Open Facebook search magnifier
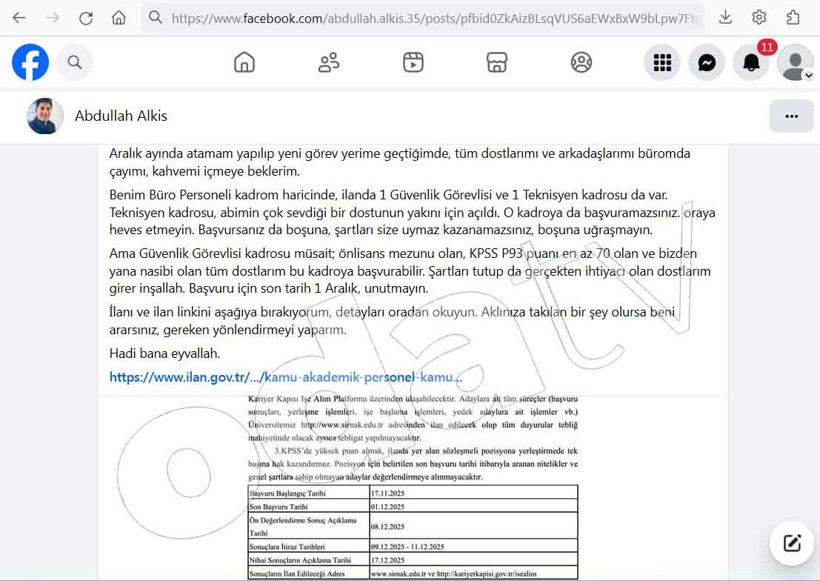 pos(74,63)
